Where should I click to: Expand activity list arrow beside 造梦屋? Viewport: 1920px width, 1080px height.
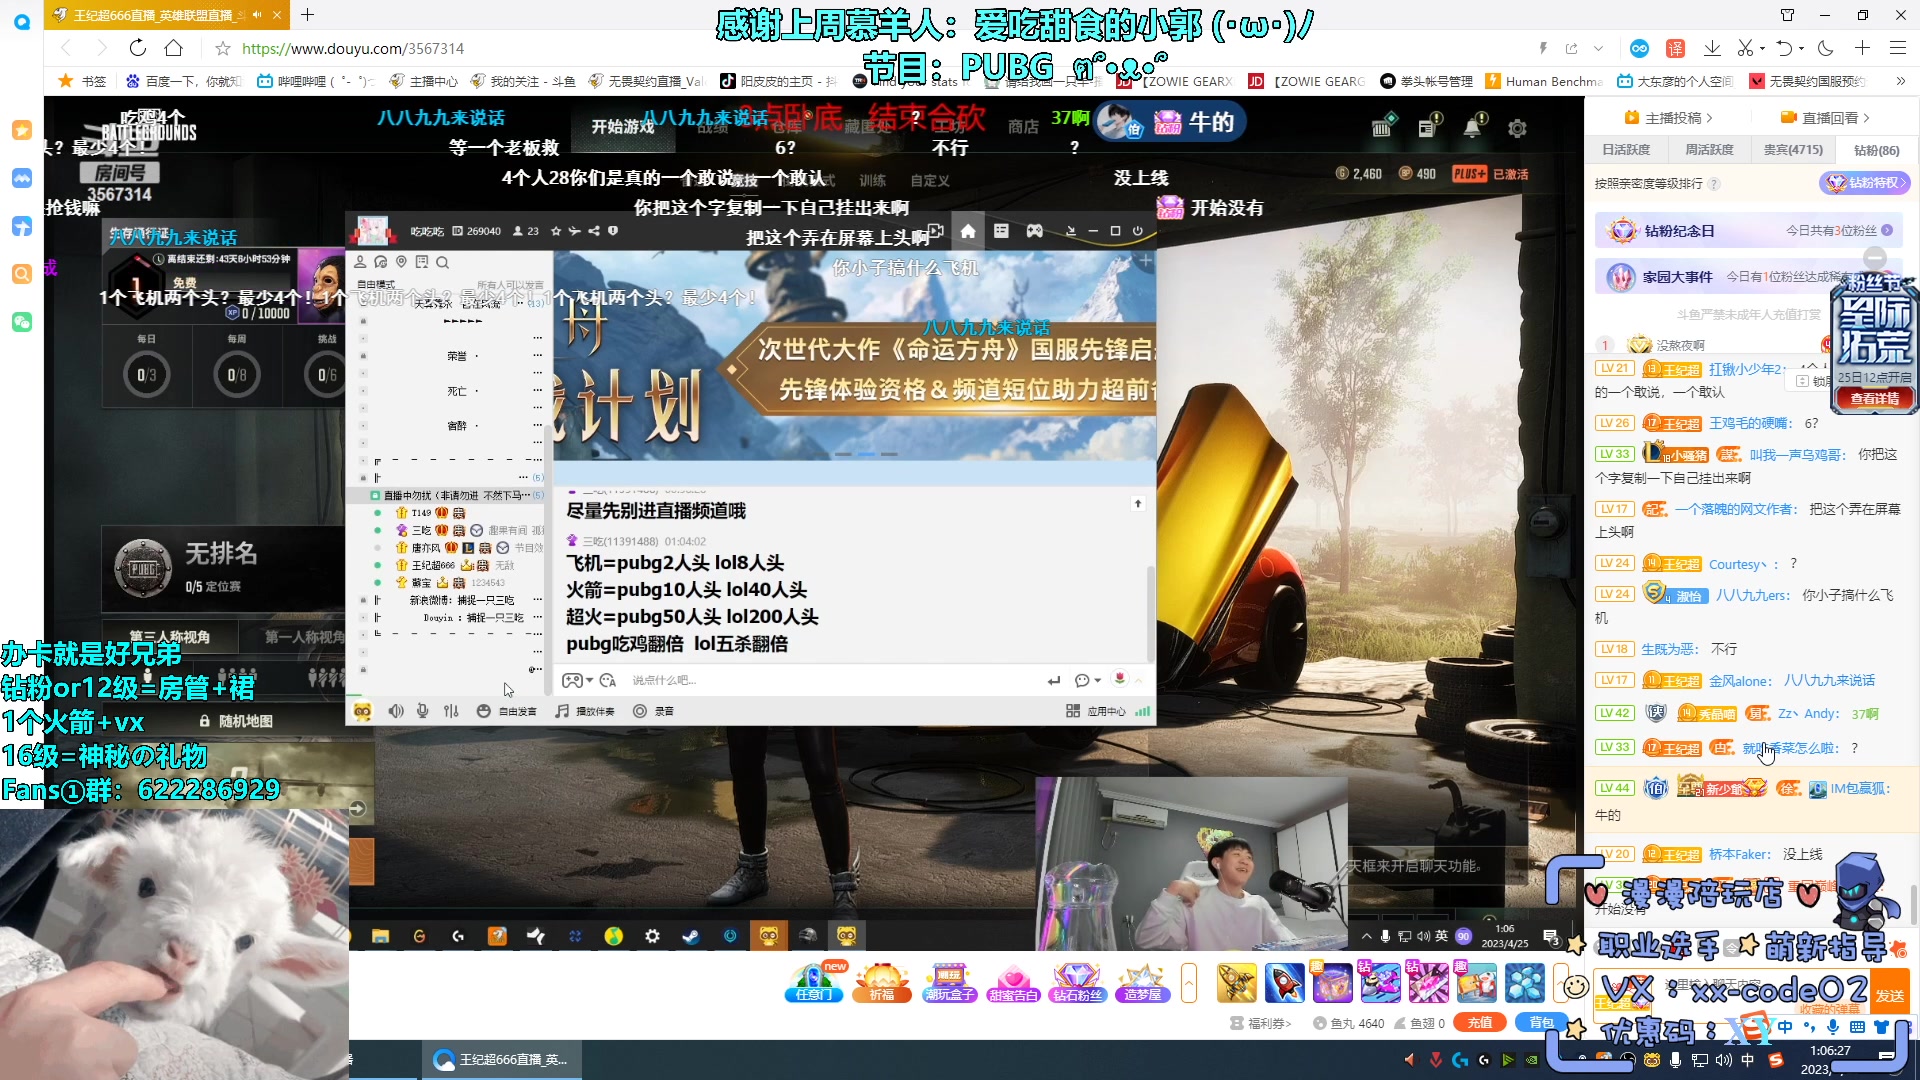click(x=1189, y=982)
